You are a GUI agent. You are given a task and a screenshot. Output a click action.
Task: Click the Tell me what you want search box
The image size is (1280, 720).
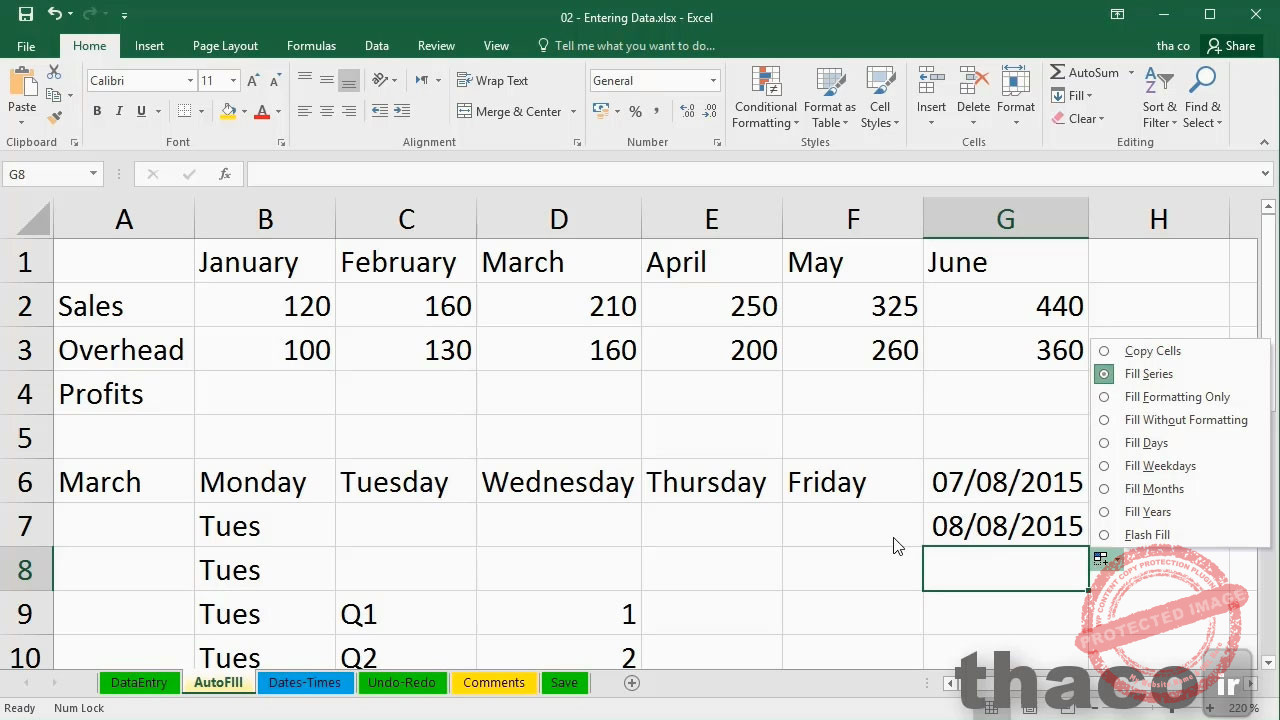click(x=626, y=46)
